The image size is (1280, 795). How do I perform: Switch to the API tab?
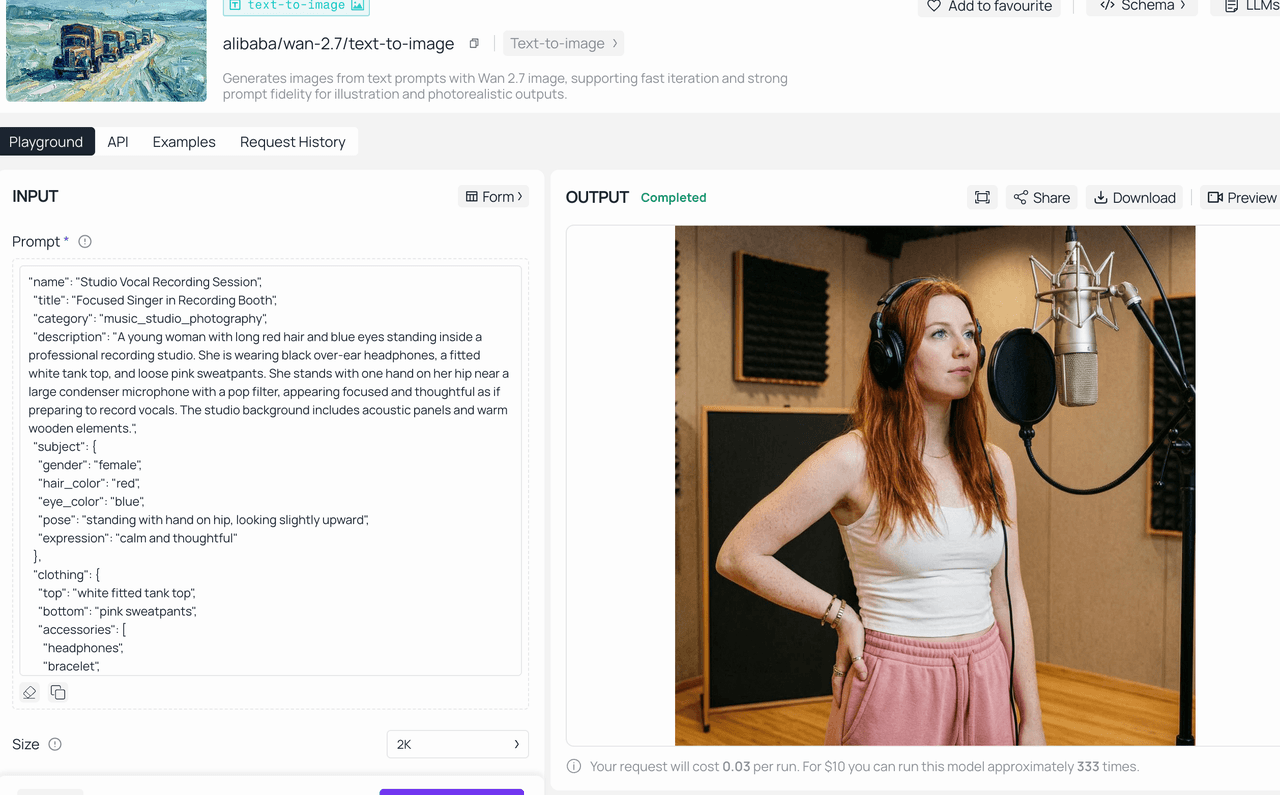point(118,142)
